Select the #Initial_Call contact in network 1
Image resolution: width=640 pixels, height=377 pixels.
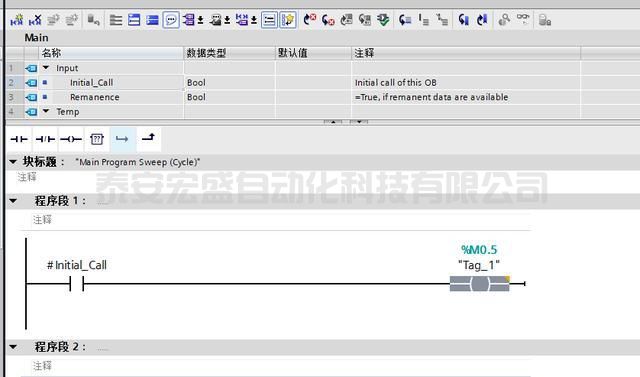pos(76,283)
